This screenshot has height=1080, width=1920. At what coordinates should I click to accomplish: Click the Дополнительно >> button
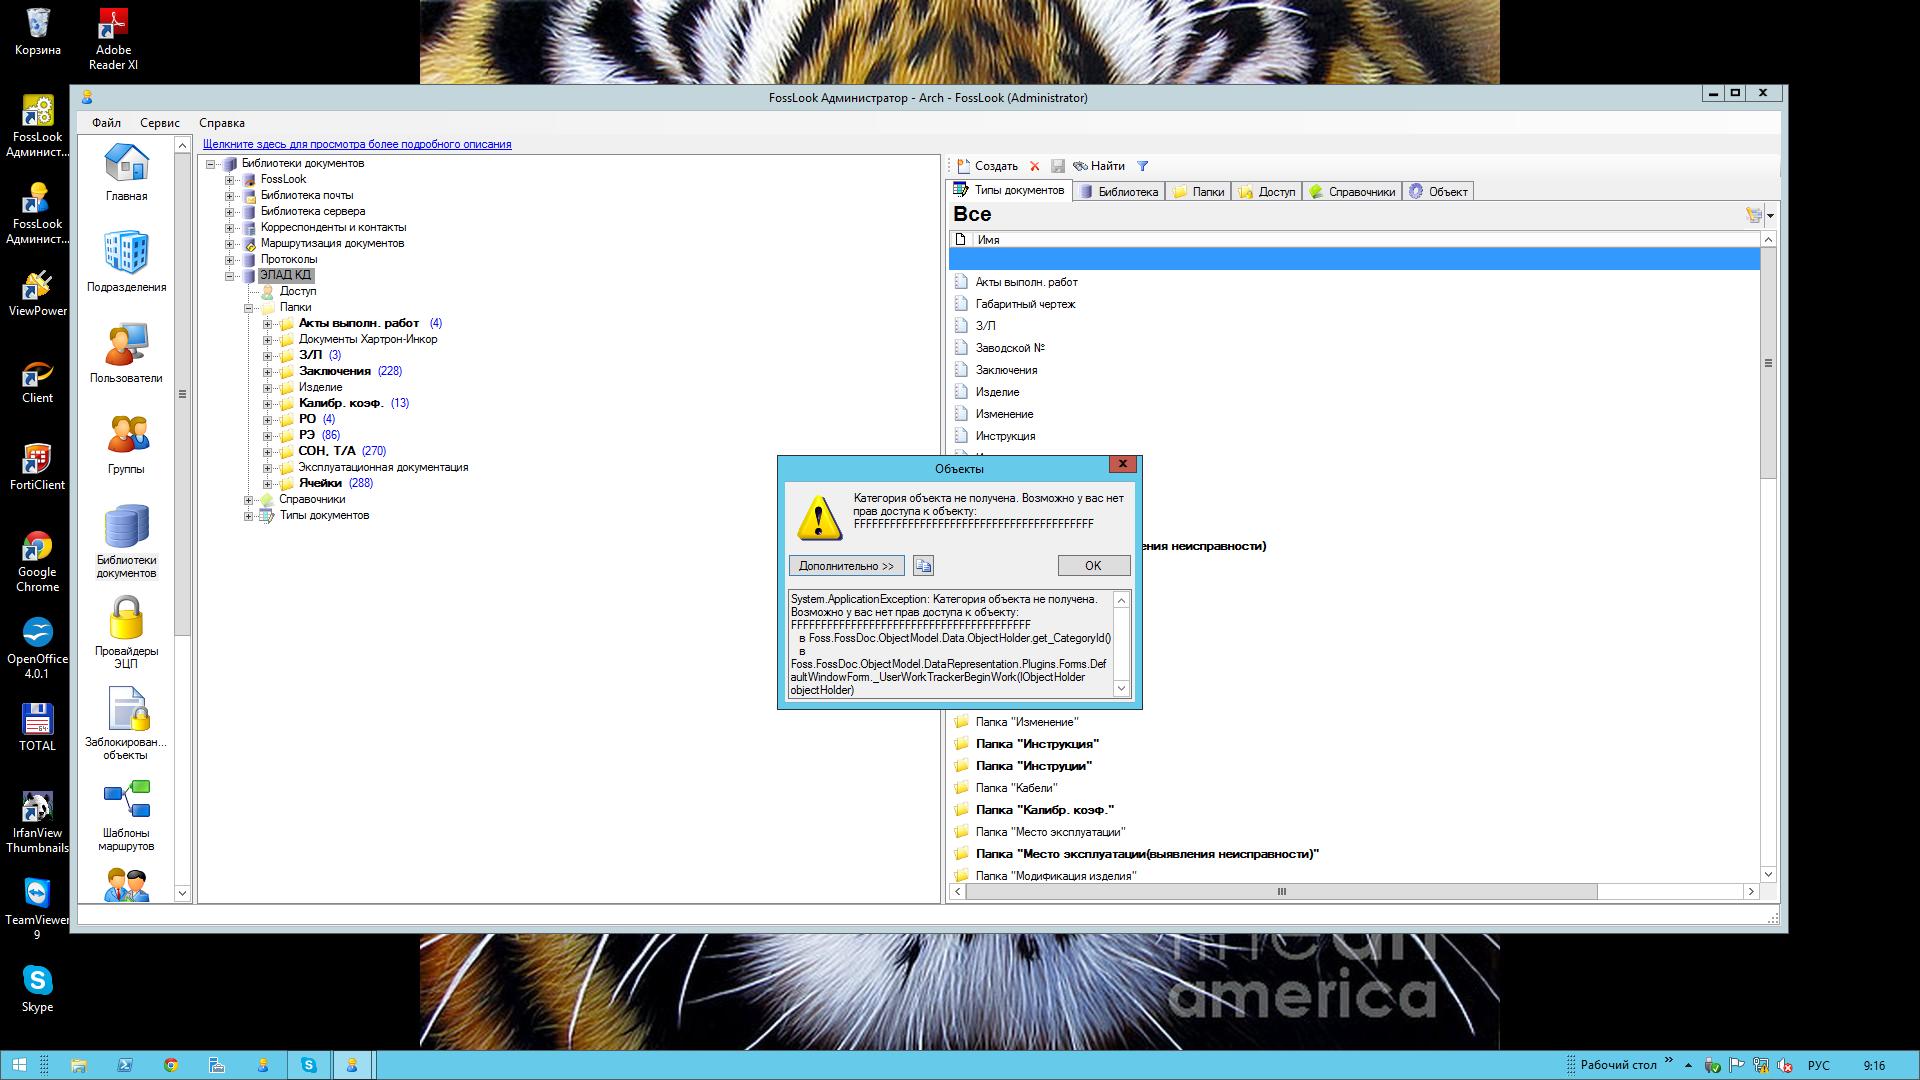[847, 566]
